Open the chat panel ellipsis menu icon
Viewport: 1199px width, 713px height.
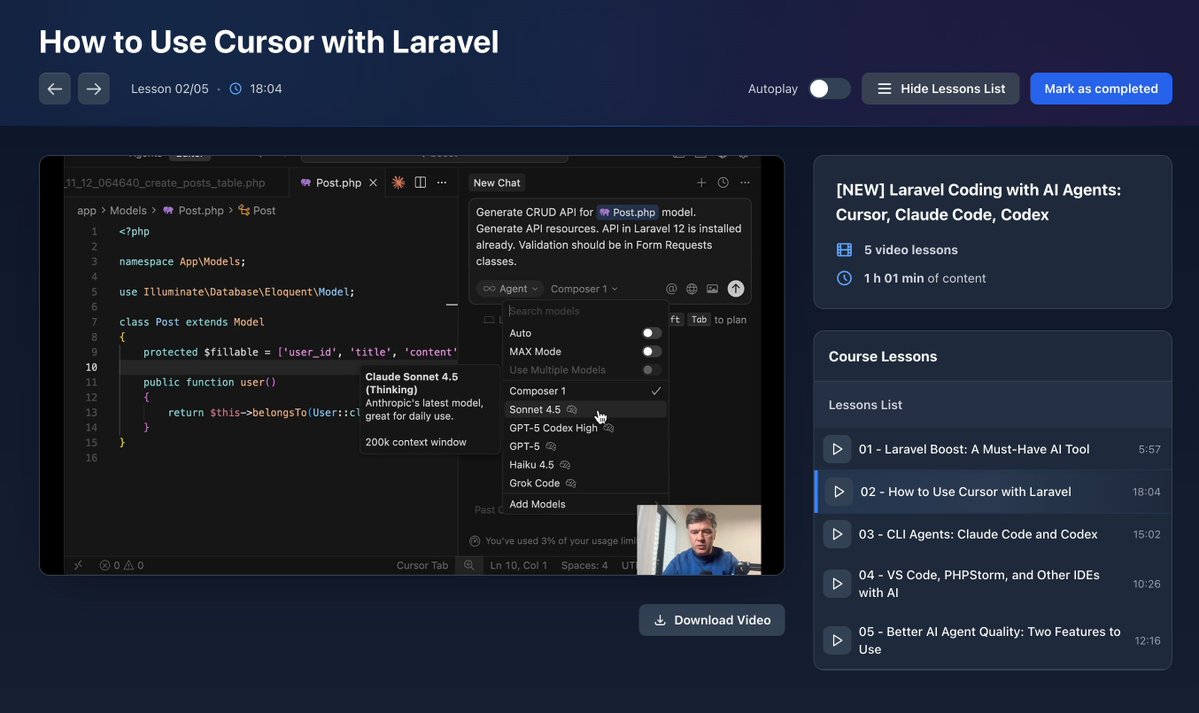(744, 182)
